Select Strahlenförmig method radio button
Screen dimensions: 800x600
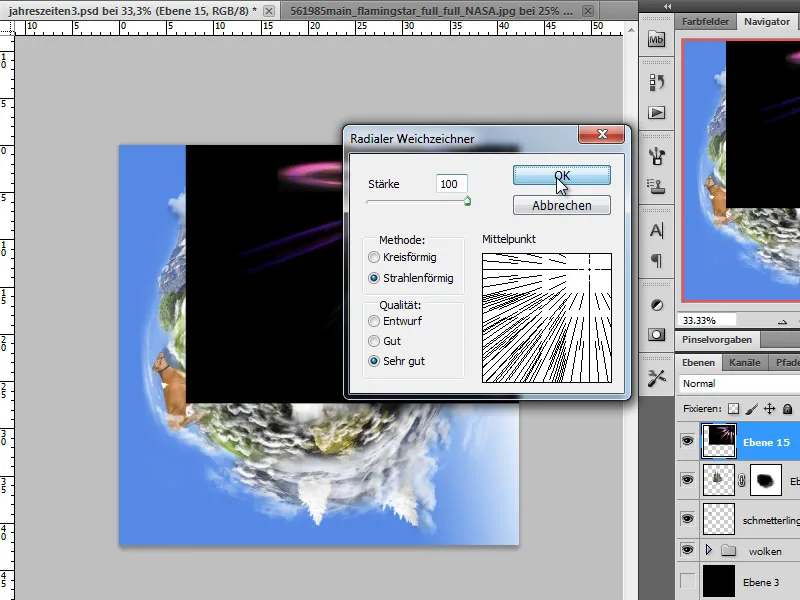(374, 278)
